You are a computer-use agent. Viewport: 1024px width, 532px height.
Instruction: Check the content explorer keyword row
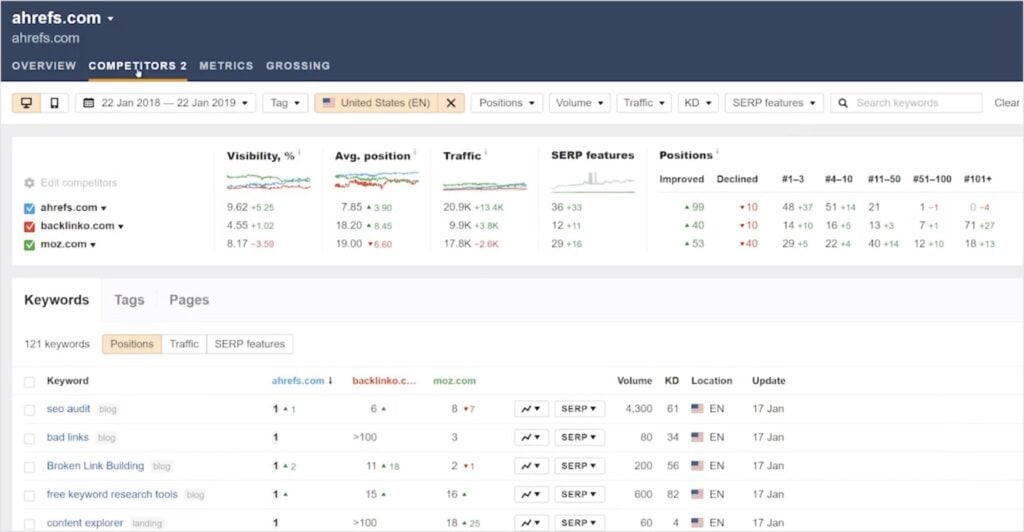point(29,524)
